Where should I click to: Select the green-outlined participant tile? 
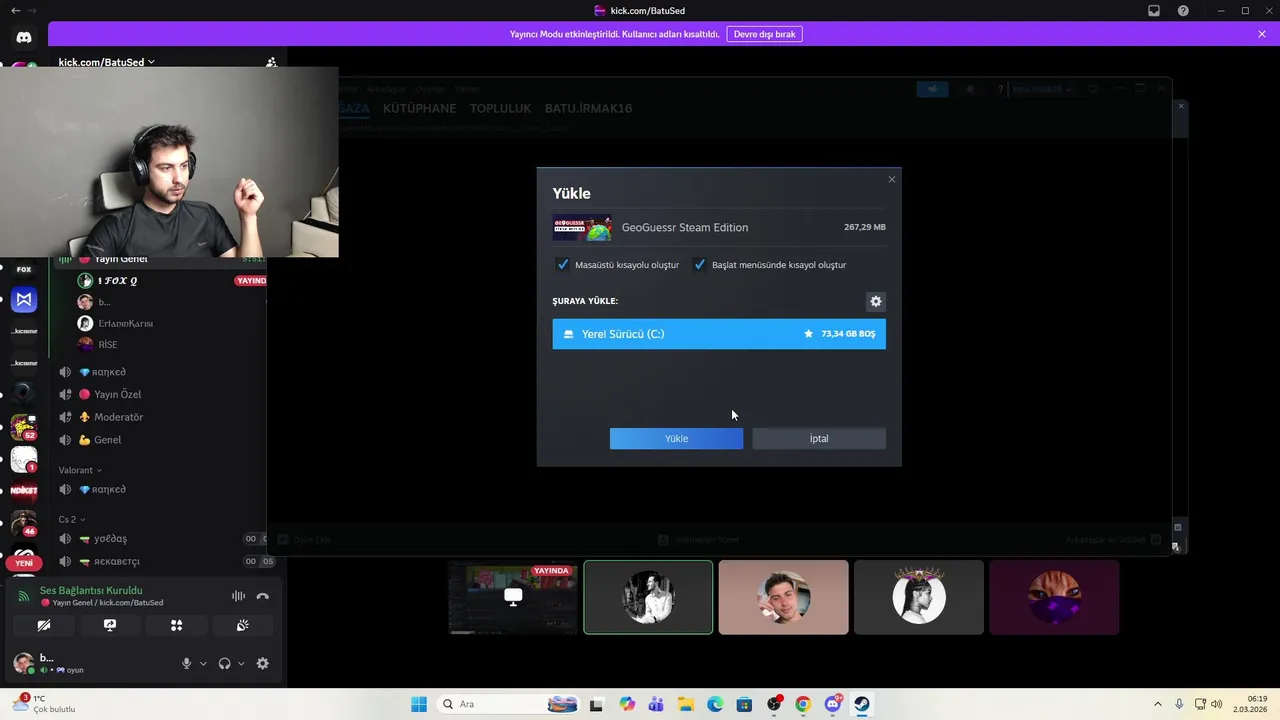pyautogui.click(x=648, y=597)
